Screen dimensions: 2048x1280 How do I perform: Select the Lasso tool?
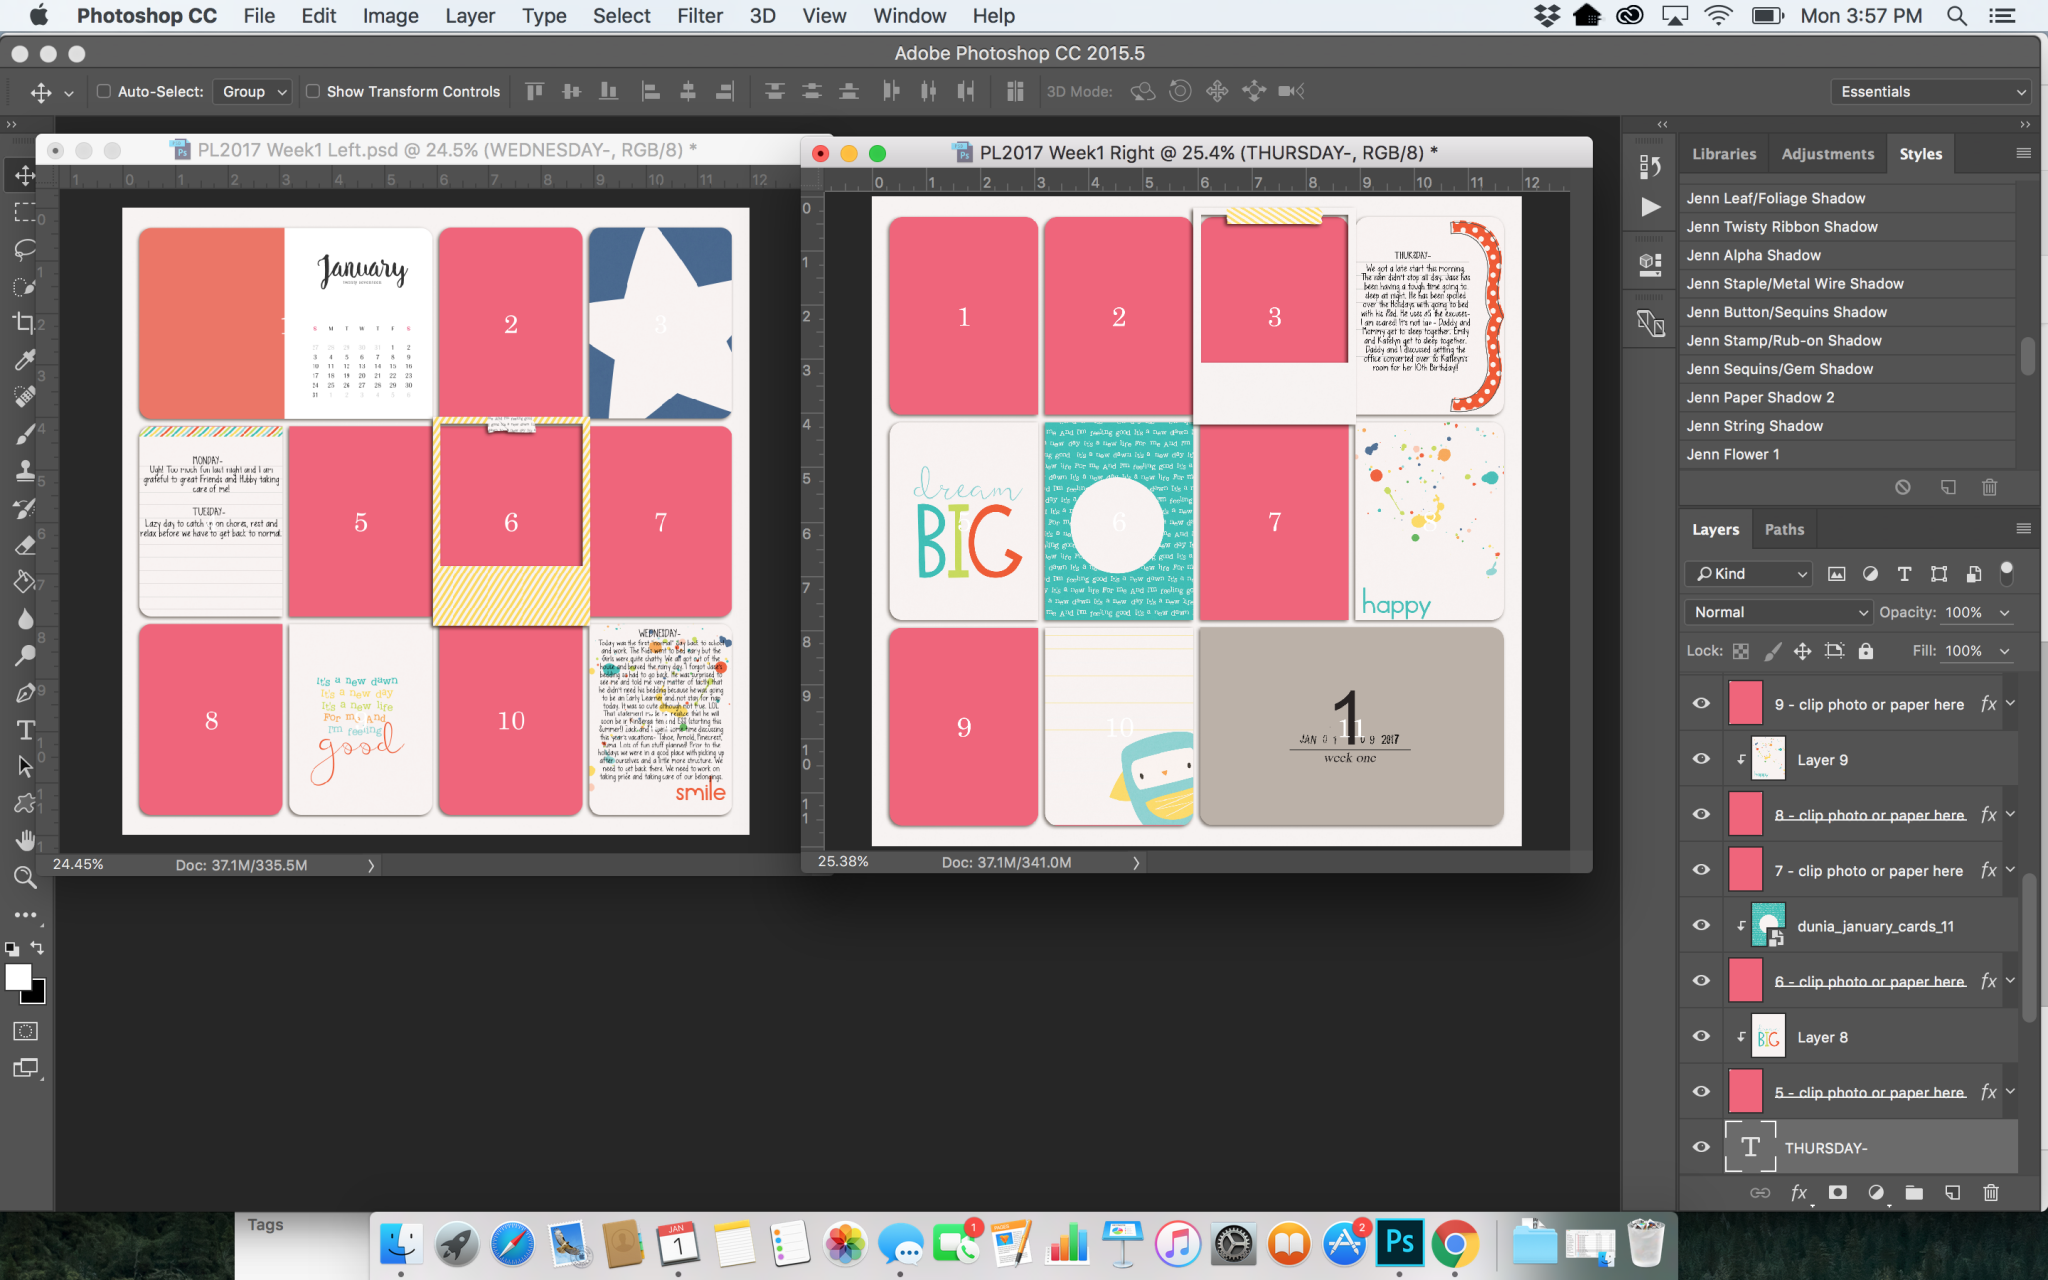click(x=25, y=250)
